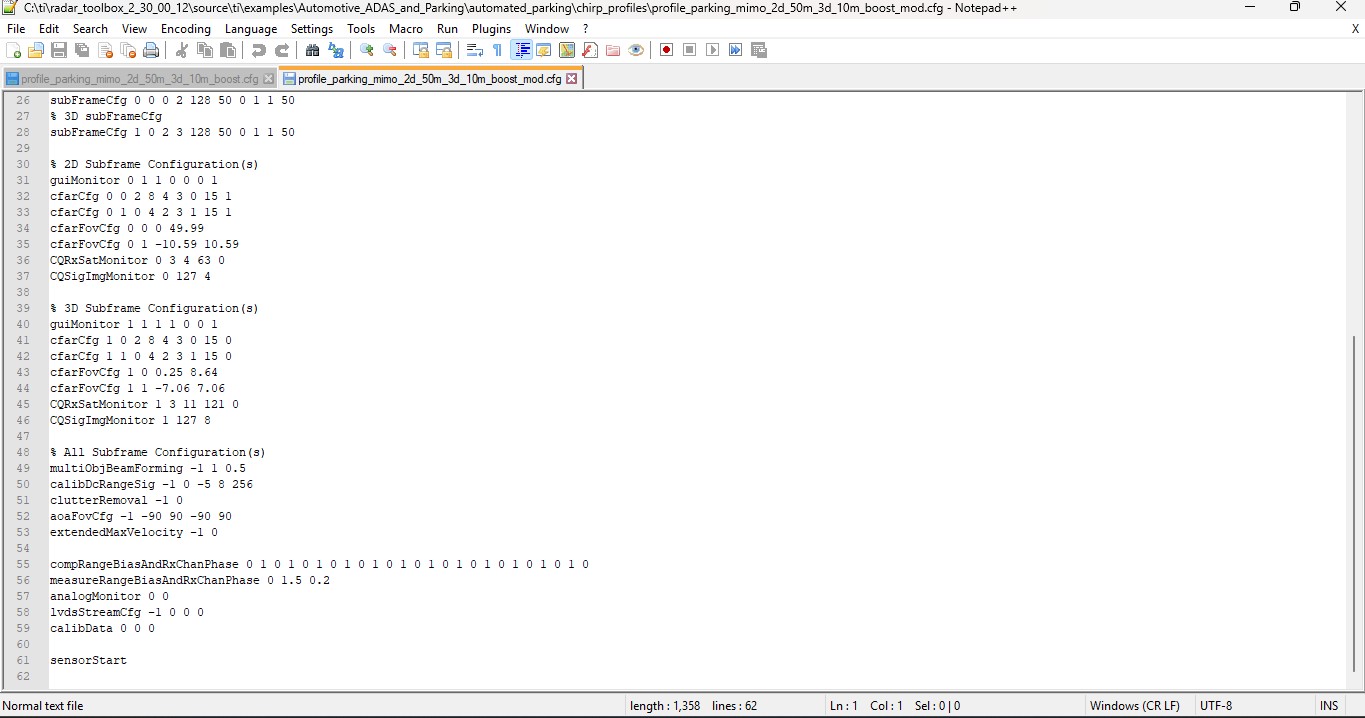1365x718 pixels.
Task: Open the View menu
Action: click(x=134, y=29)
